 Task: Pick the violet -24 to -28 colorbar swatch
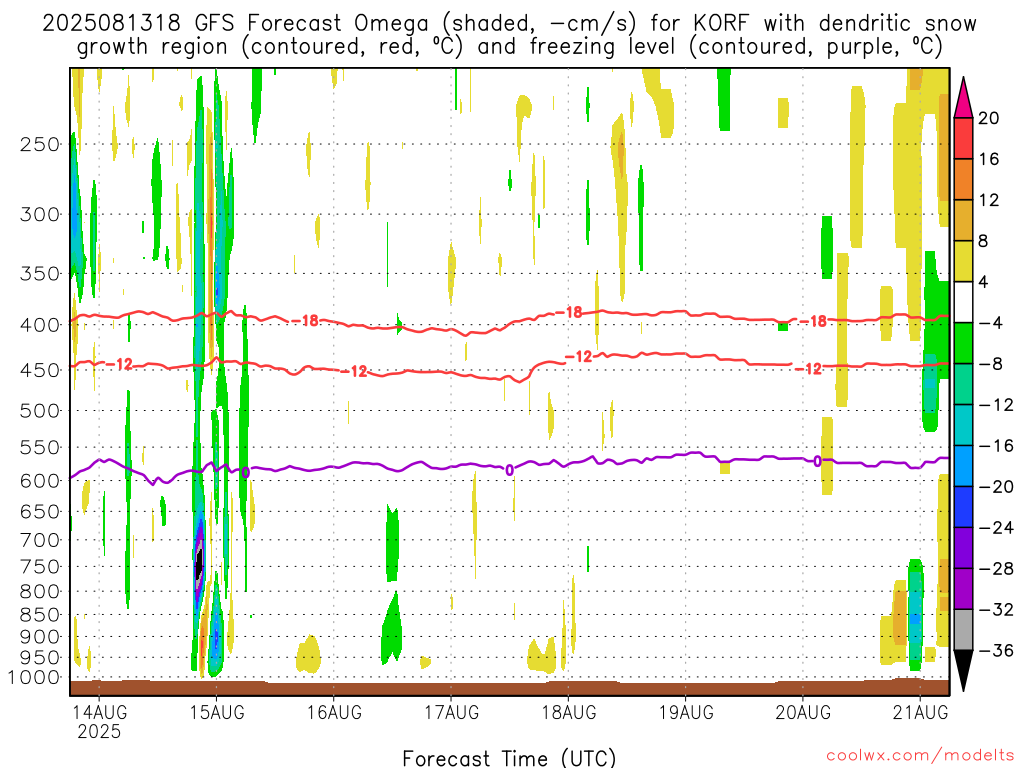pos(963,548)
